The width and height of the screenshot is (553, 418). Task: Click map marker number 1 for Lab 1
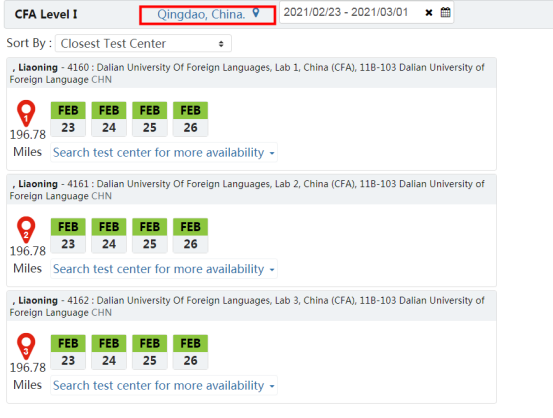(26, 113)
